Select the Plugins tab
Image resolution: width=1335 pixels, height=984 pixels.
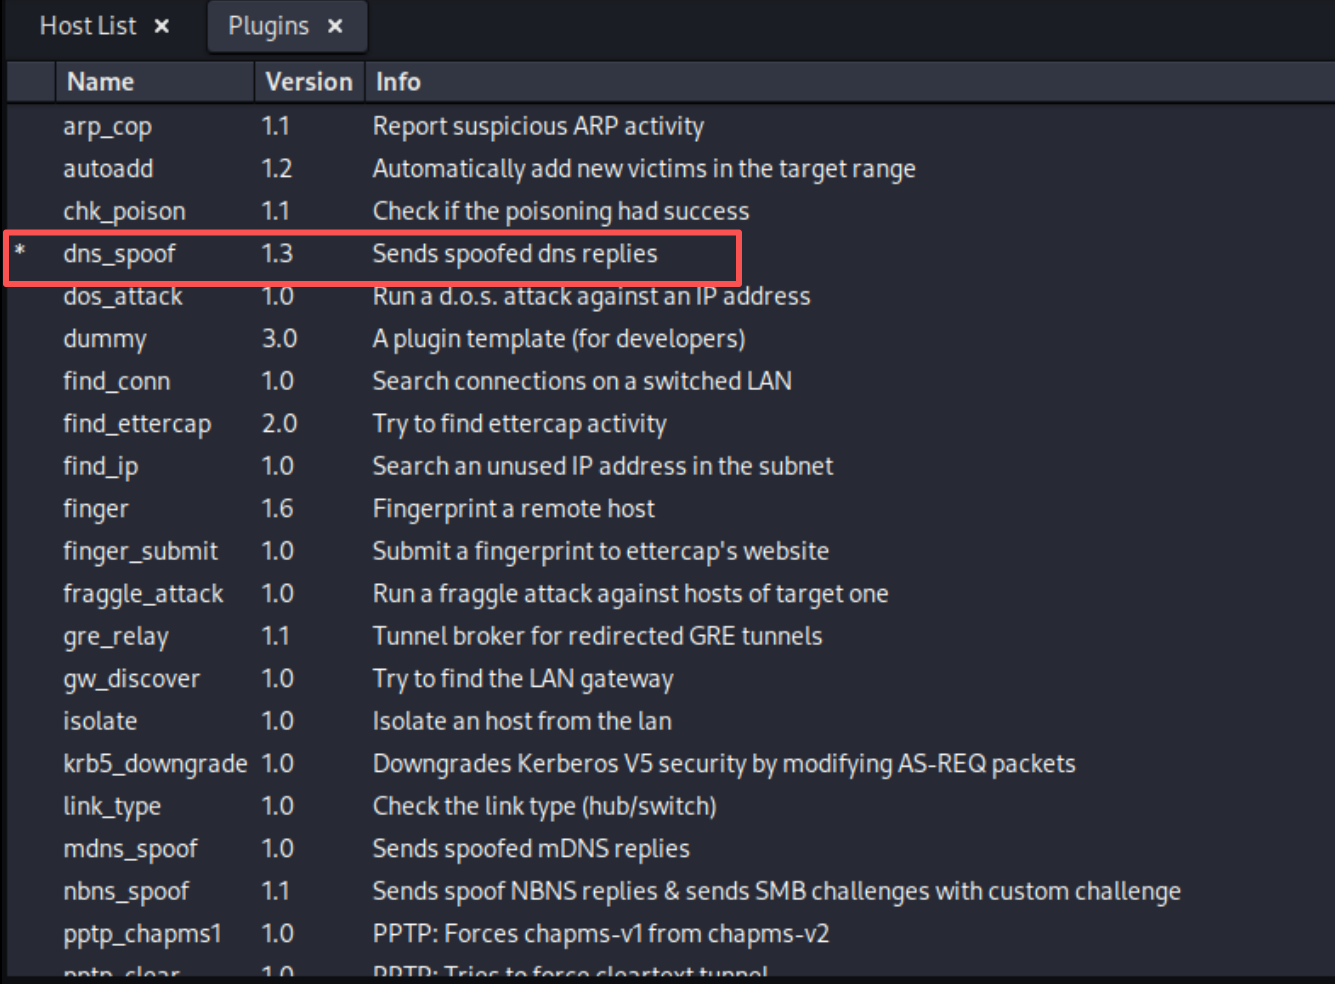pos(268,27)
